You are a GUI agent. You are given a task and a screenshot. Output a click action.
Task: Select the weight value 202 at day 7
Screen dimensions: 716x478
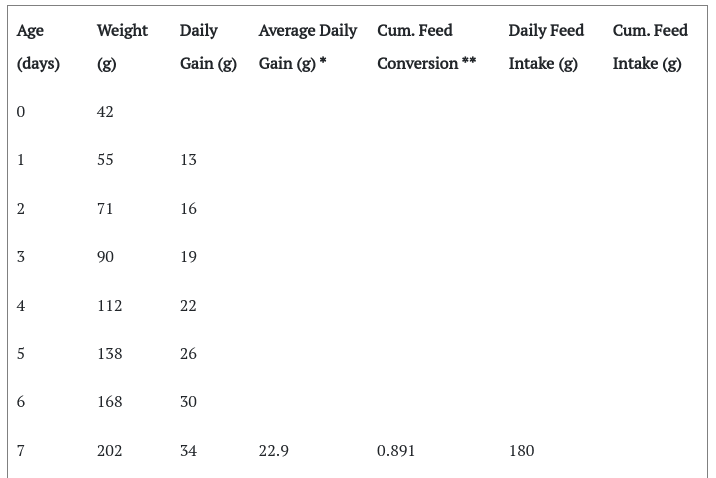pos(110,451)
